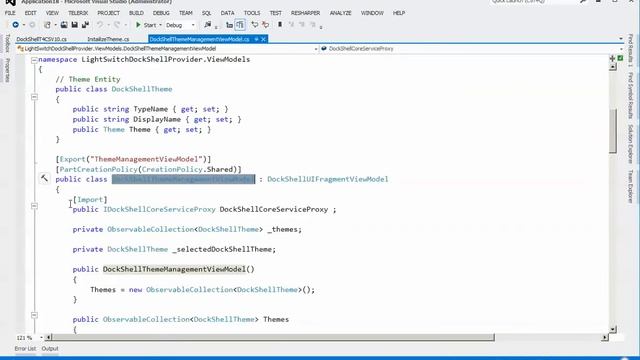Click the Navigate Forward arrow icon
This screenshot has height=360, width=640.
[32, 25]
